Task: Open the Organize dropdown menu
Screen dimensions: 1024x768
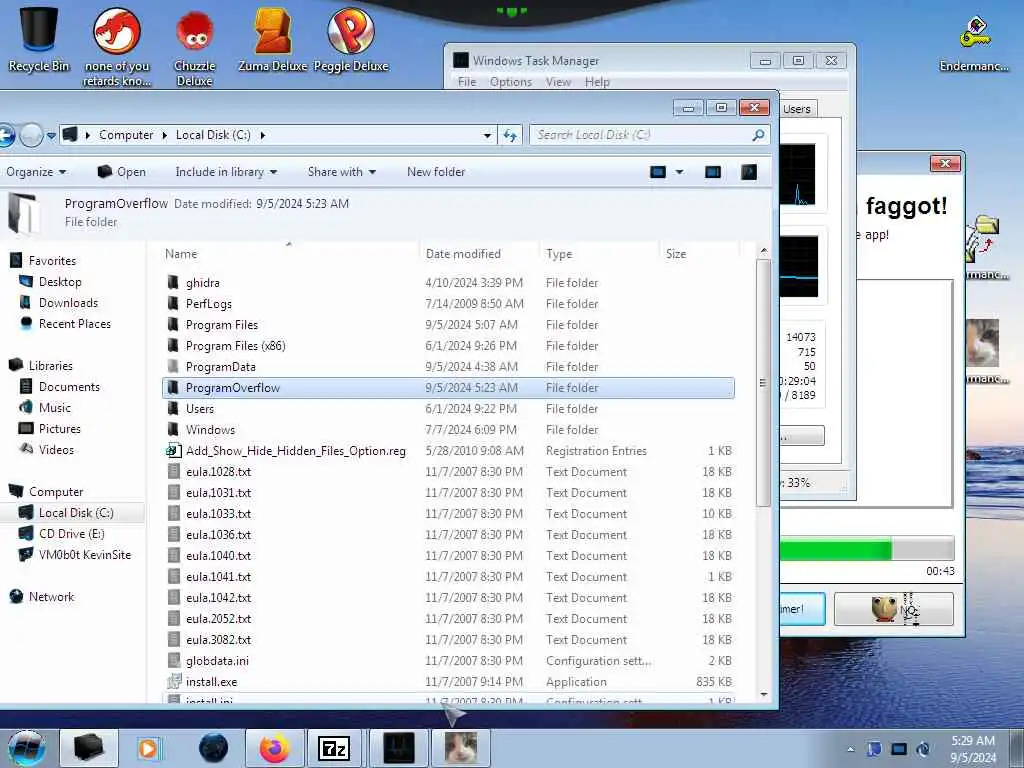Action: click(36, 172)
